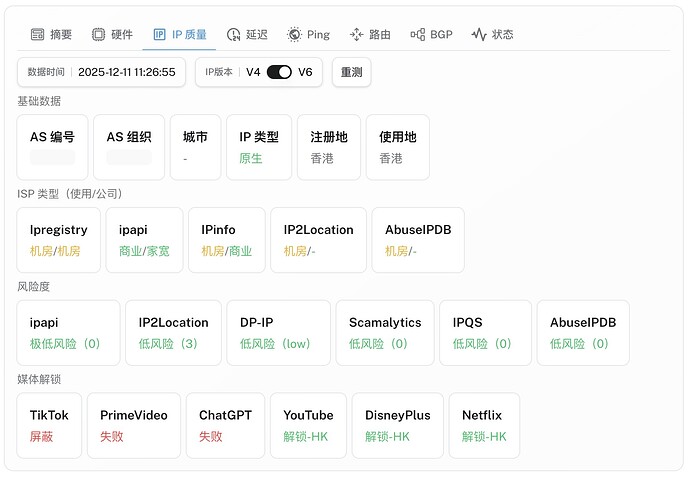Click 香港 under 使用地

[x=391, y=158]
